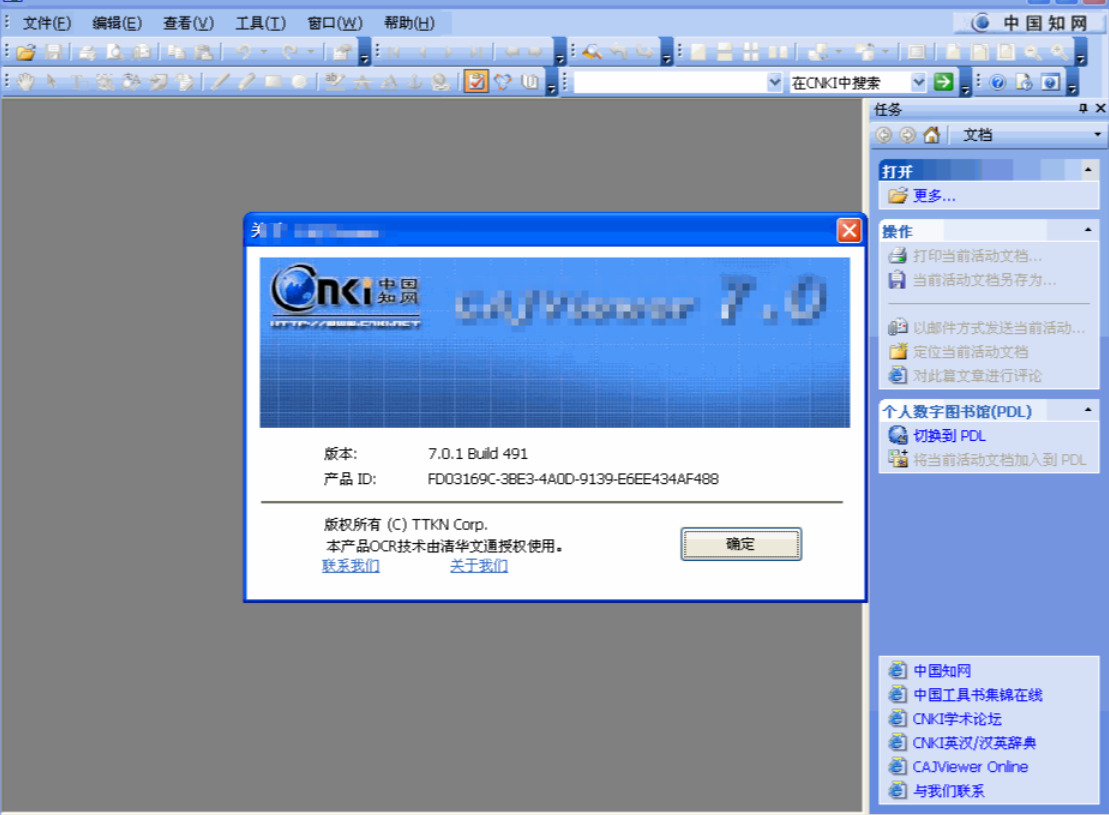Image resolution: width=1109 pixels, height=815 pixels.
Task: Open the blue Help question-mark icon
Action: pyautogui.click(x=998, y=83)
